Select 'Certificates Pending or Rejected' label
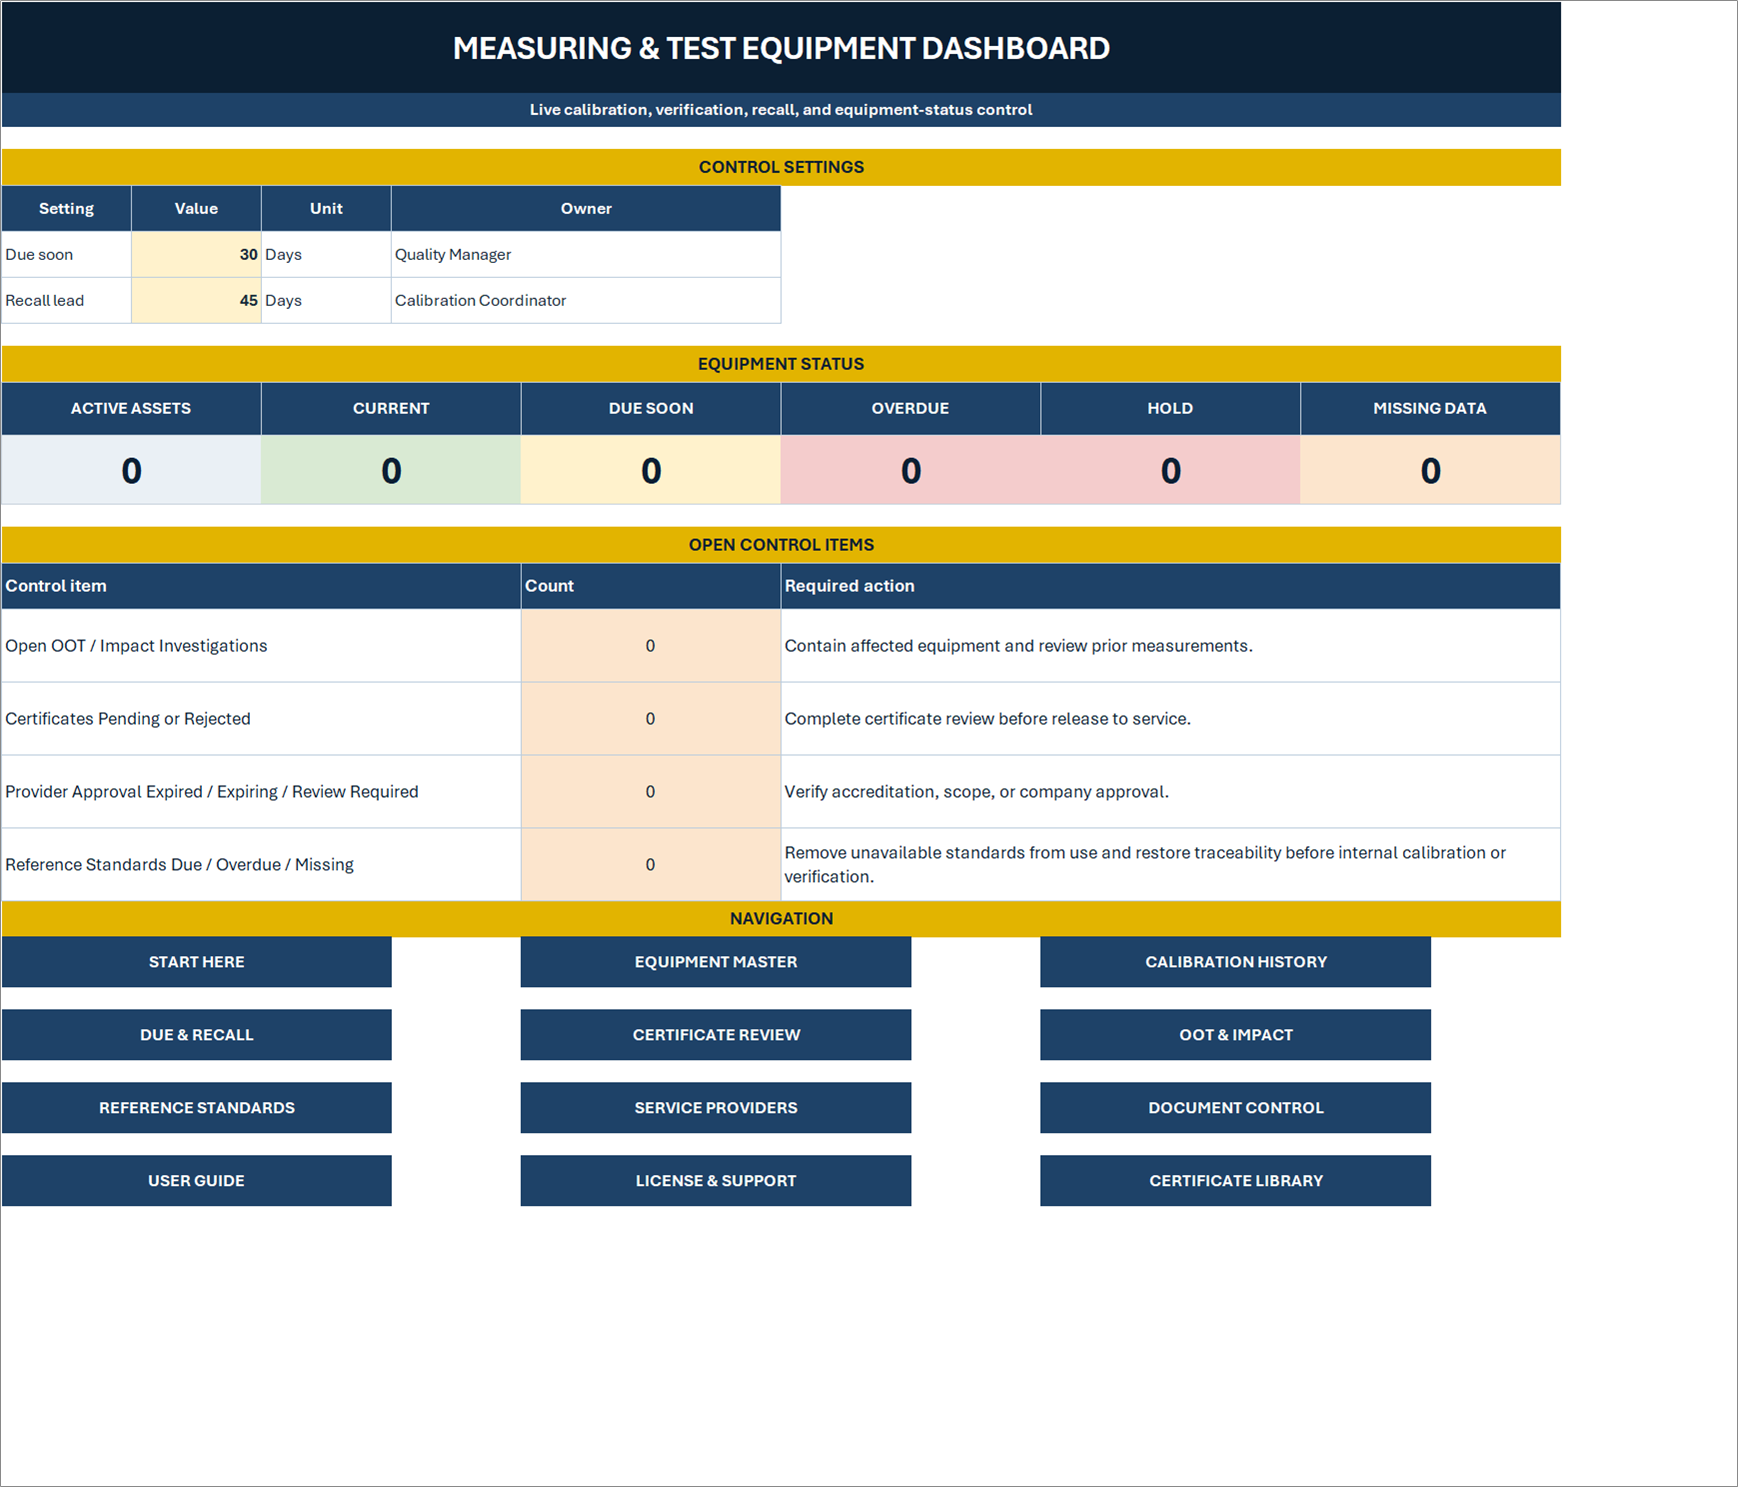This screenshot has height=1487, width=1738. pos(128,719)
